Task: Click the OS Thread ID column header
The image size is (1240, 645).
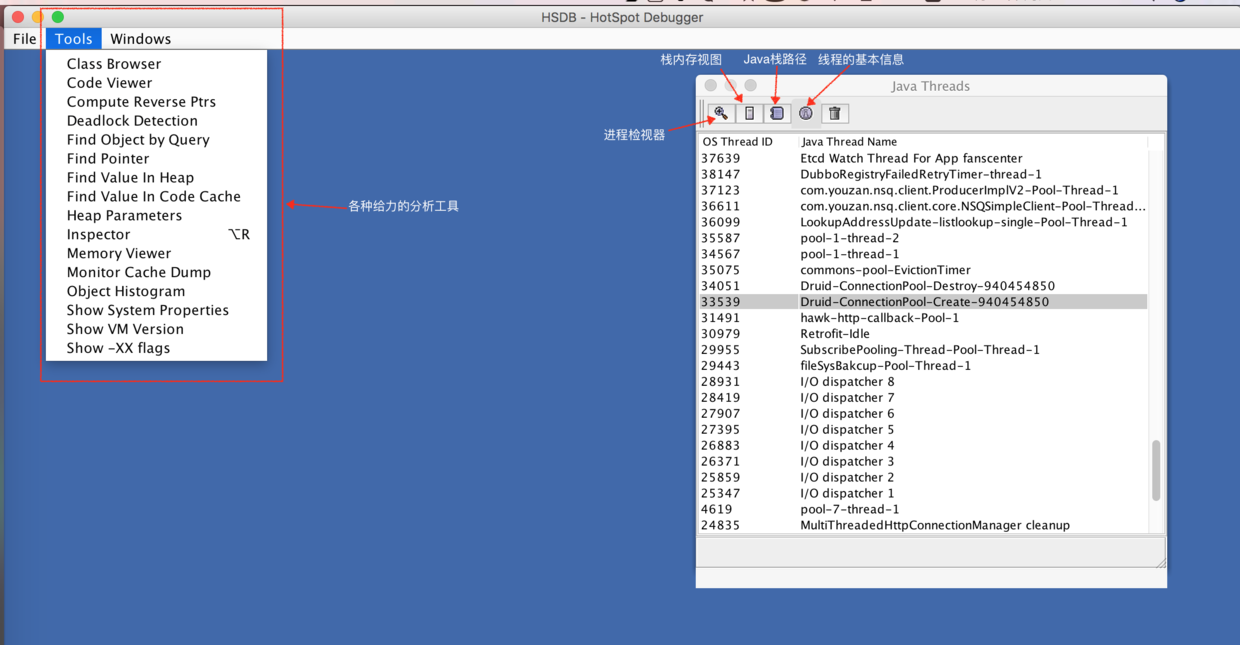Action: click(x=738, y=142)
